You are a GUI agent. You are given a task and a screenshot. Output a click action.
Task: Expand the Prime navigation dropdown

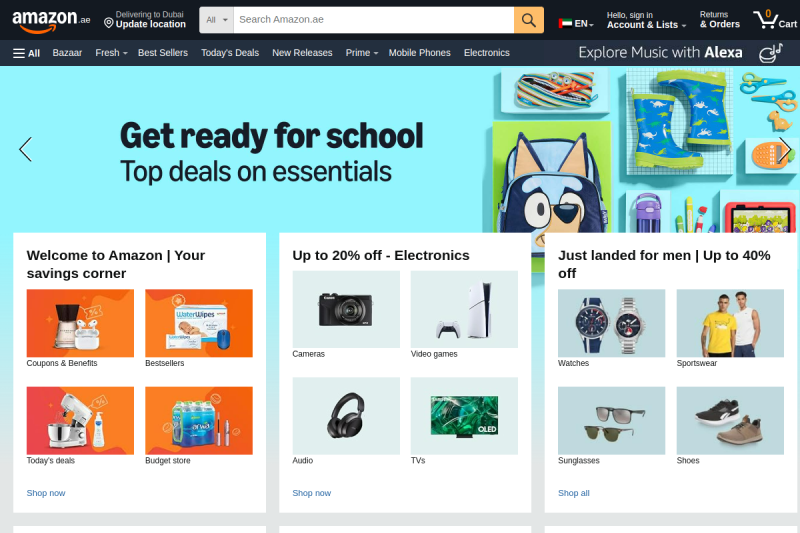click(362, 53)
